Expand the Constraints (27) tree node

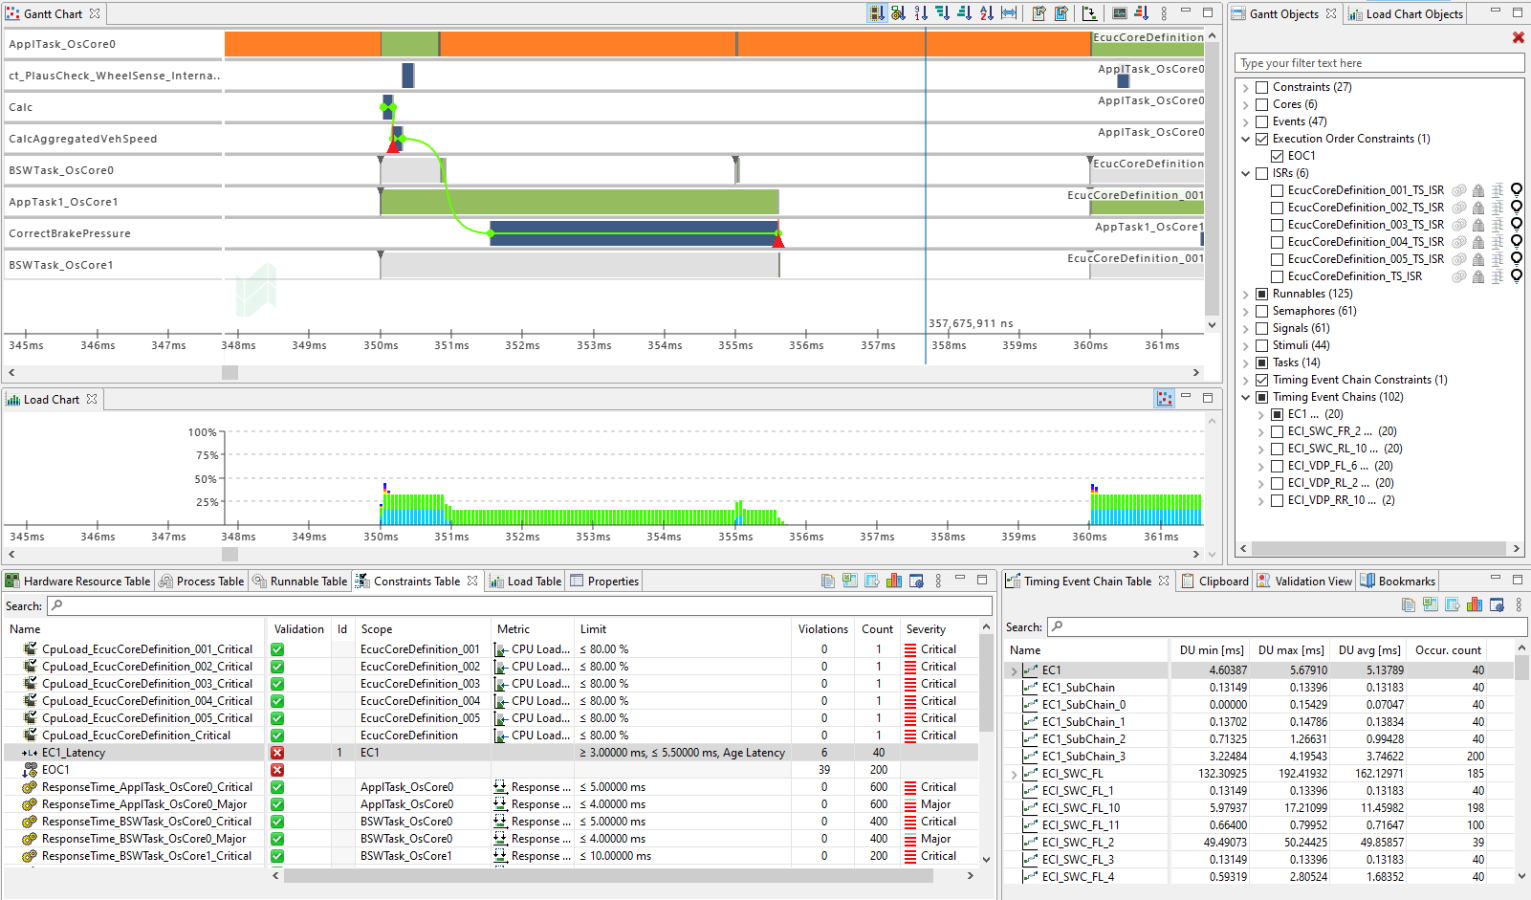coord(1246,88)
